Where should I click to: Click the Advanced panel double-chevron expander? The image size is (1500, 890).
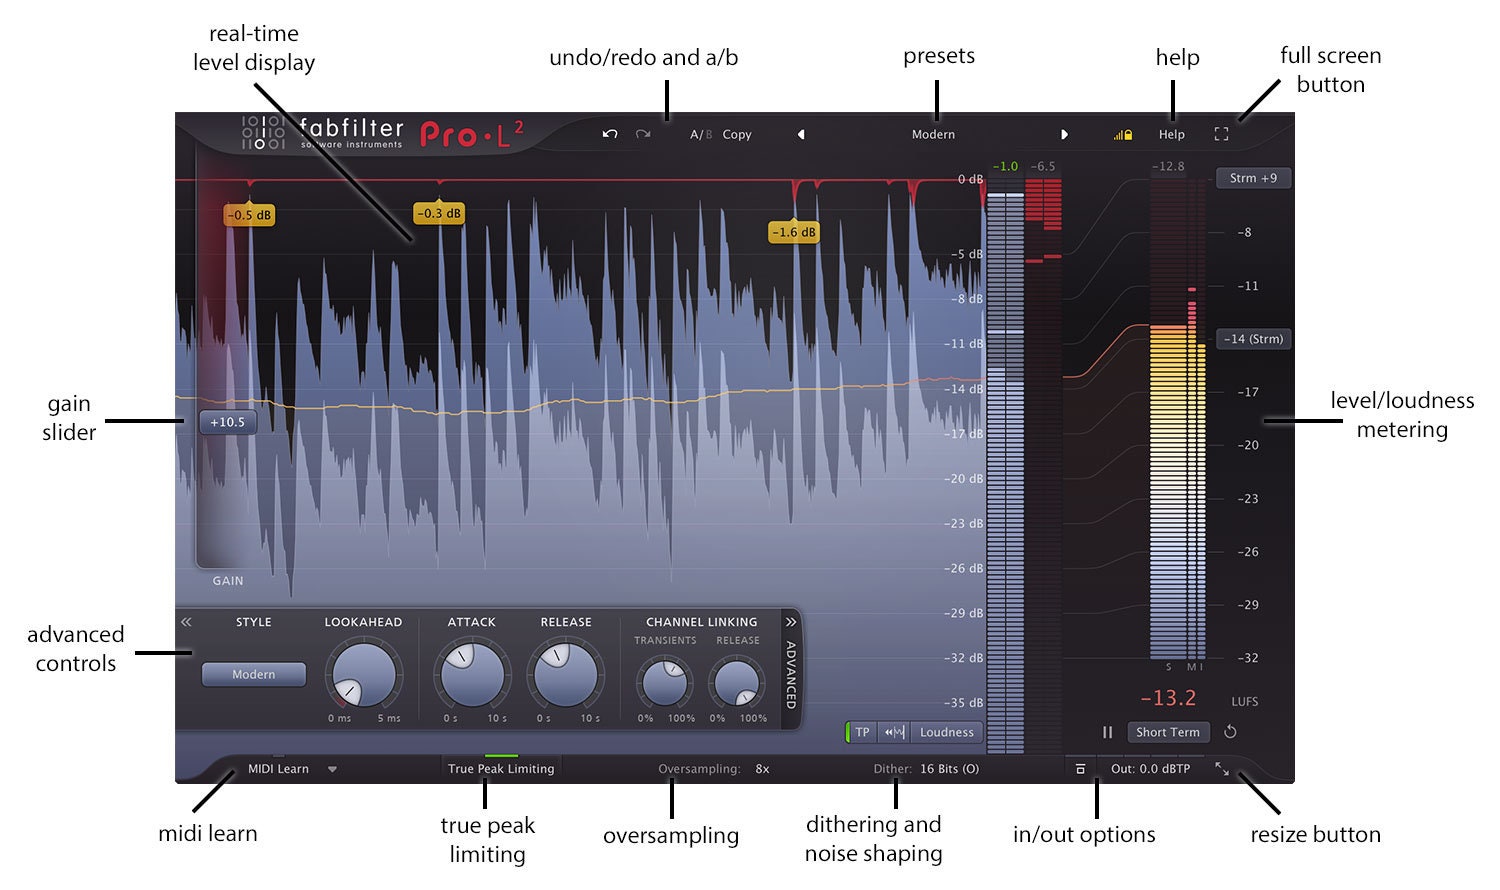791,622
